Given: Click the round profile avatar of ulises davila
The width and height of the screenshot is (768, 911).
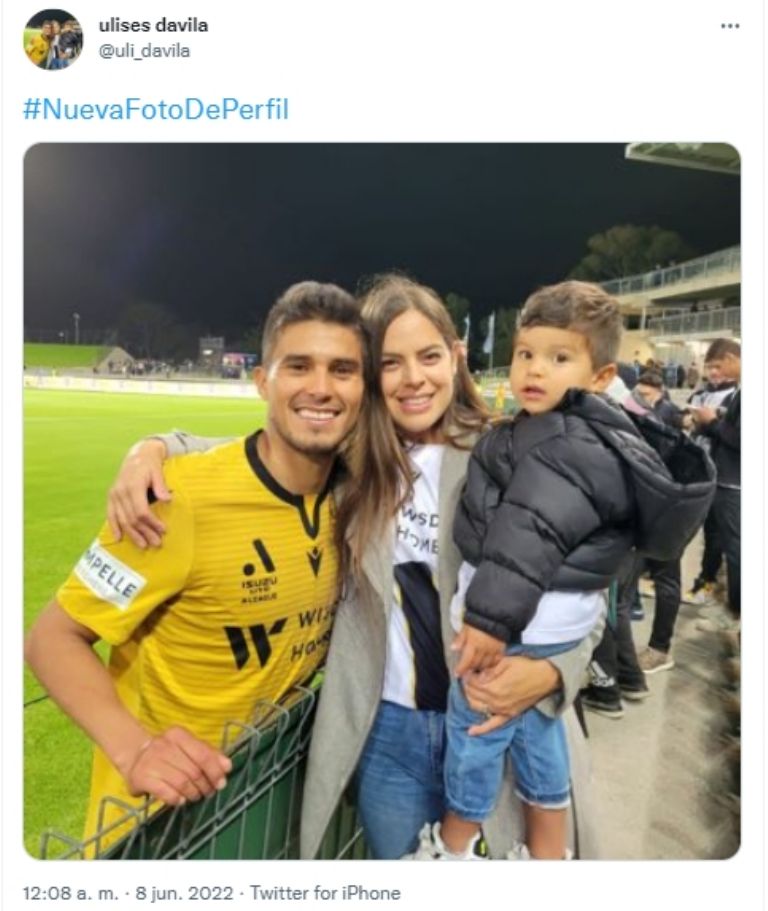Looking at the screenshot, I should (53, 40).
